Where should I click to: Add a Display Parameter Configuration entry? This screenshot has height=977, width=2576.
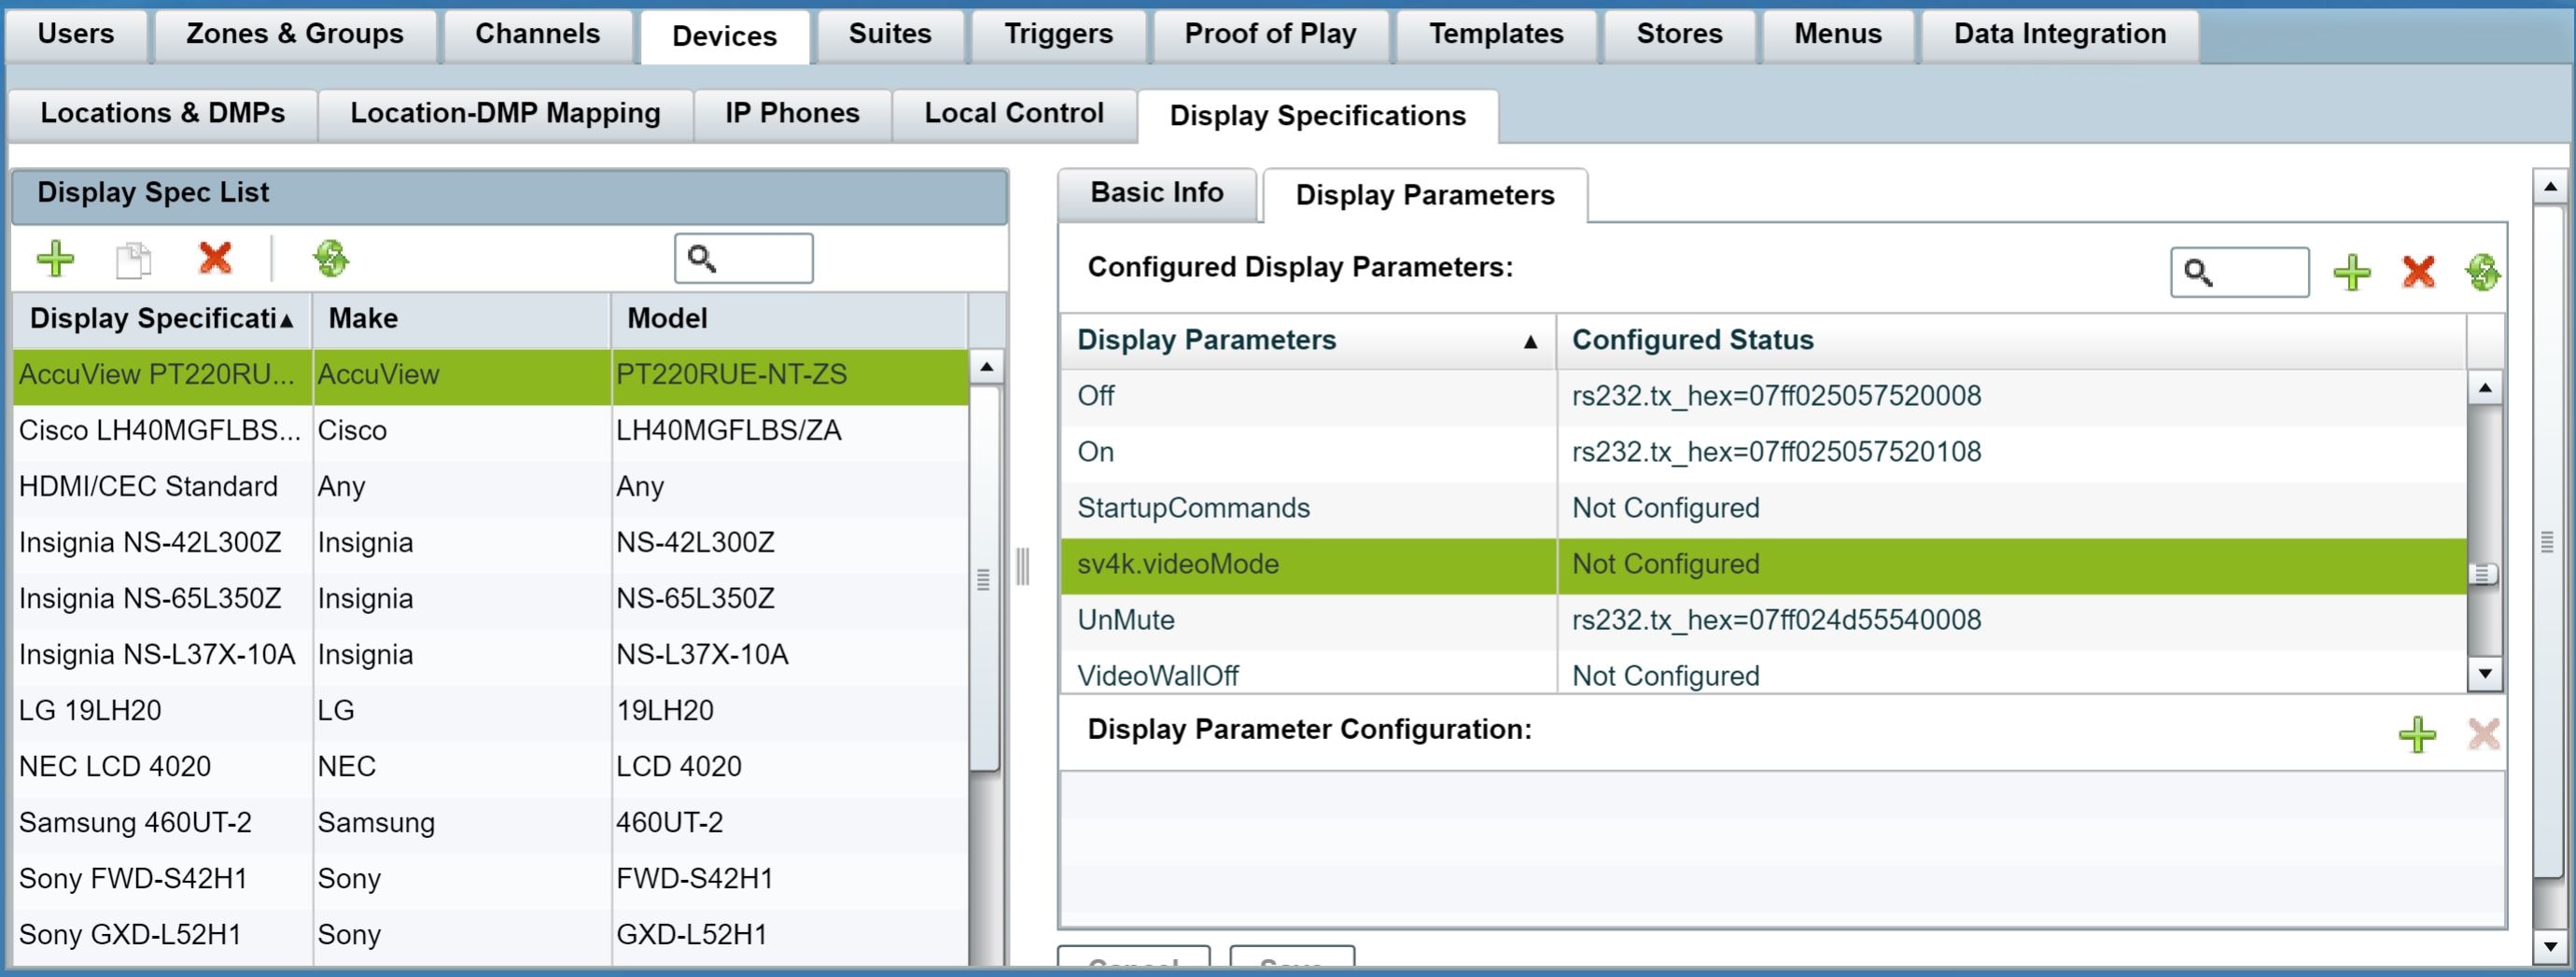(x=2418, y=736)
